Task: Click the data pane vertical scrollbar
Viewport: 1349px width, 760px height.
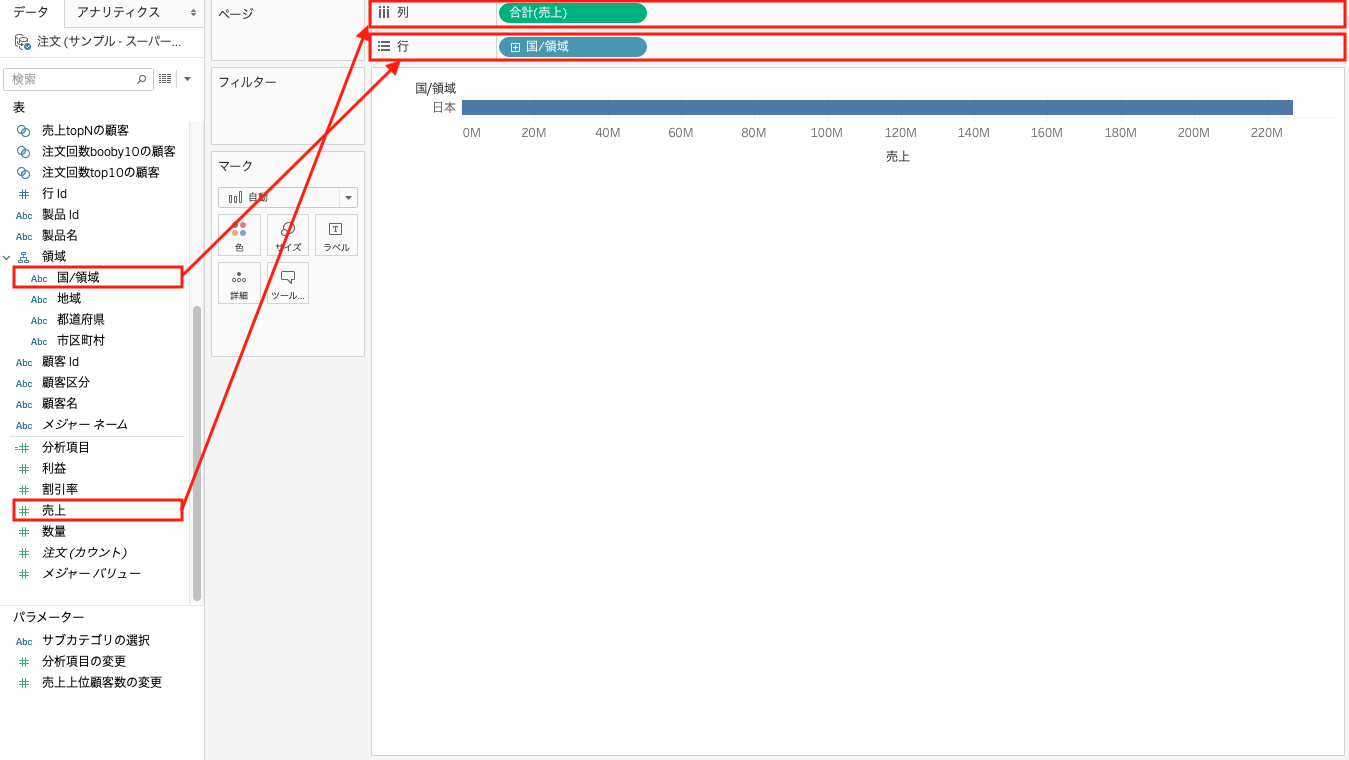Action: pyautogui.click(x=197, y=453)
